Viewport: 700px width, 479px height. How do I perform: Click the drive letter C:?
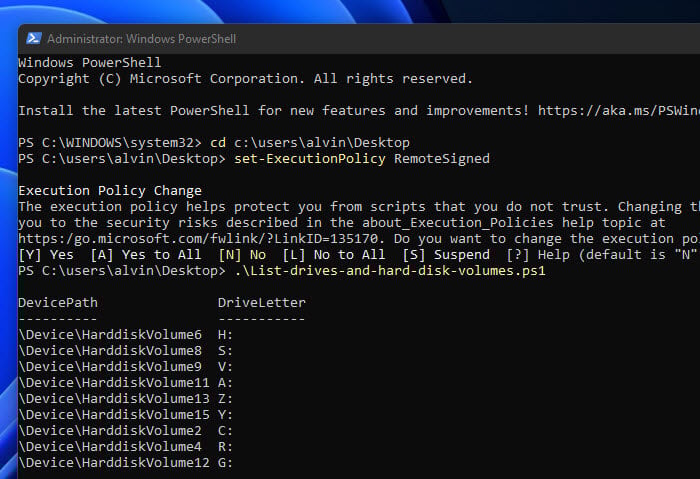click(225, 431)
